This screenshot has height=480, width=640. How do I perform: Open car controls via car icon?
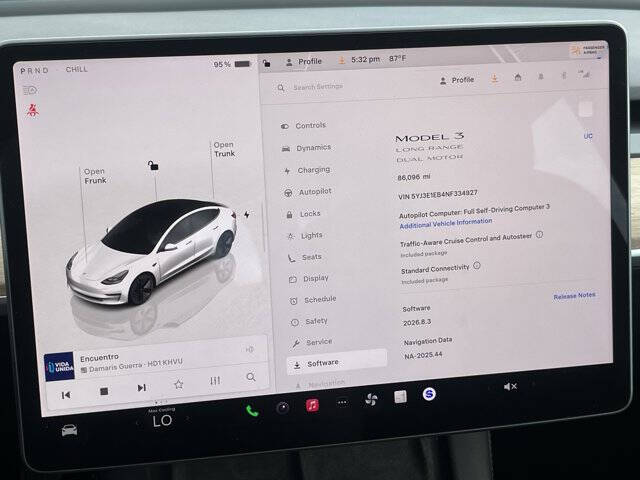click(x=69, y=430)
